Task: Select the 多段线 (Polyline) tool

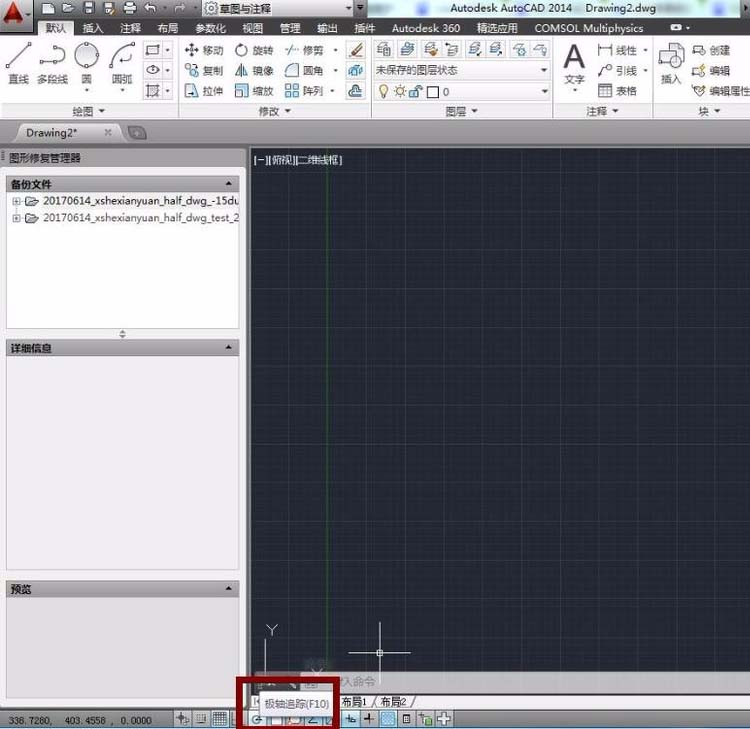Action: (52, 63)
